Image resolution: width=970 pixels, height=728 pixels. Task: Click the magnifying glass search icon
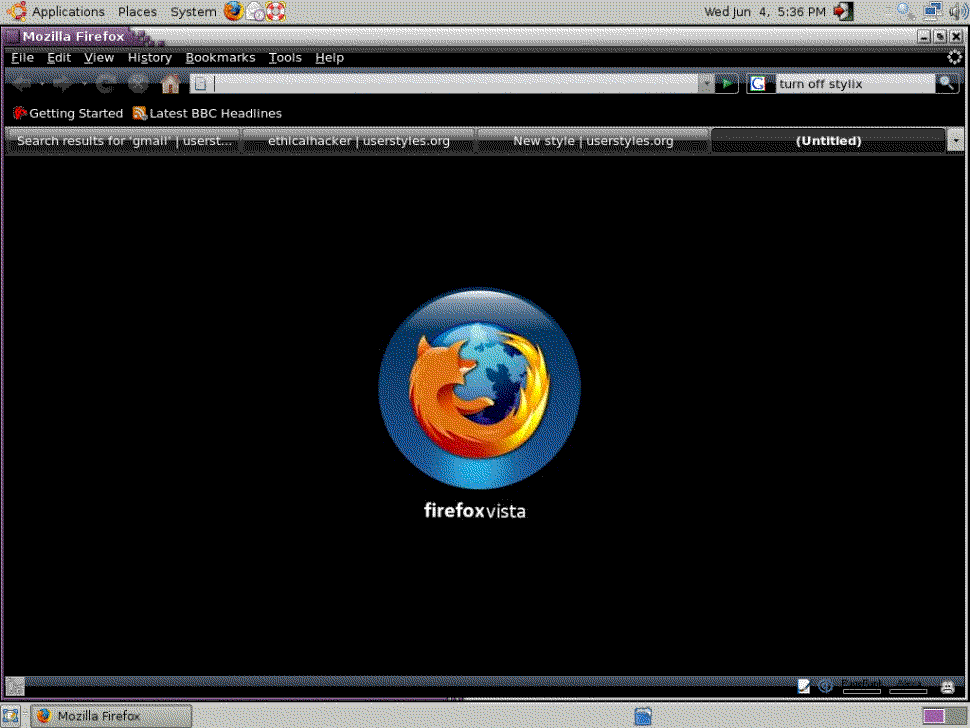point(946,84)
